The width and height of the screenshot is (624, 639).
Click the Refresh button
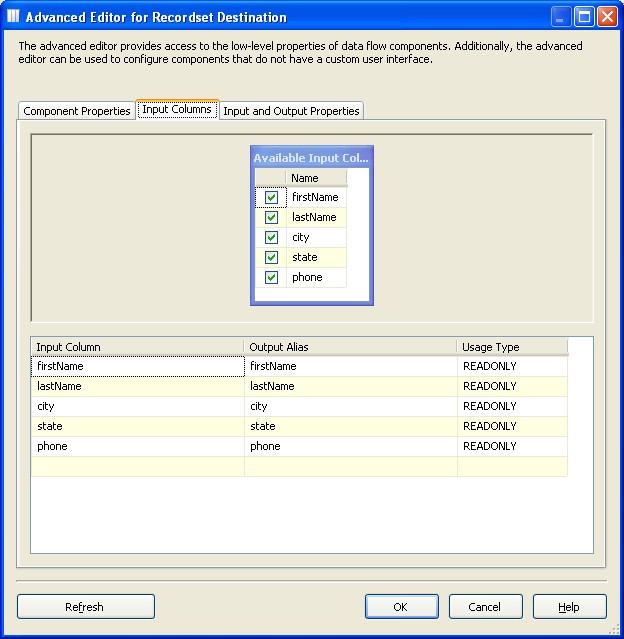[x=86, y=607]
